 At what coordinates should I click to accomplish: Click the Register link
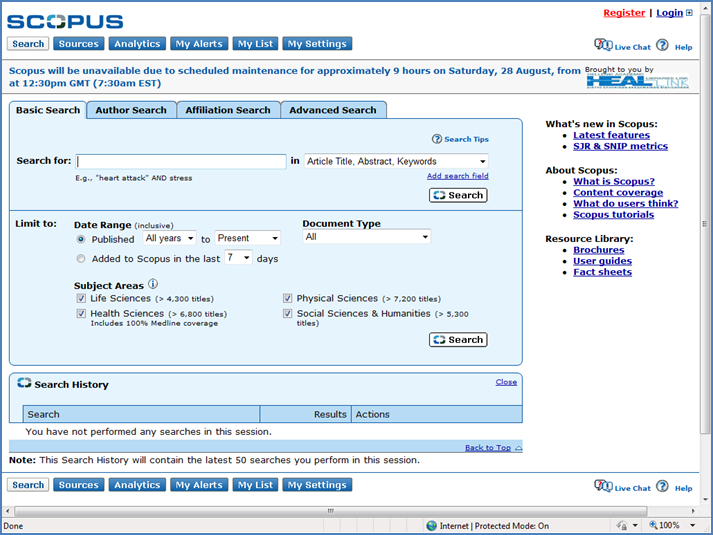pos(624,13)
